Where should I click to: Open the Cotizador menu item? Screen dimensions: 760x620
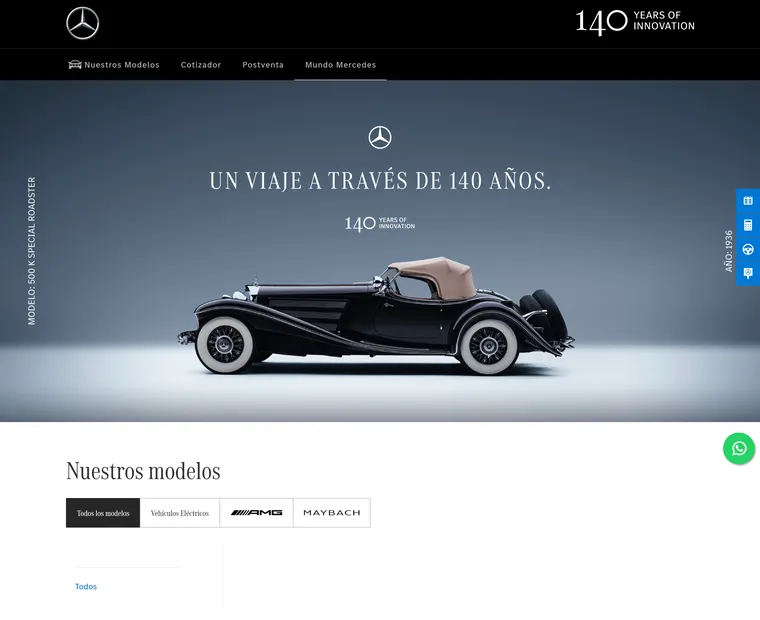(201, 64)
